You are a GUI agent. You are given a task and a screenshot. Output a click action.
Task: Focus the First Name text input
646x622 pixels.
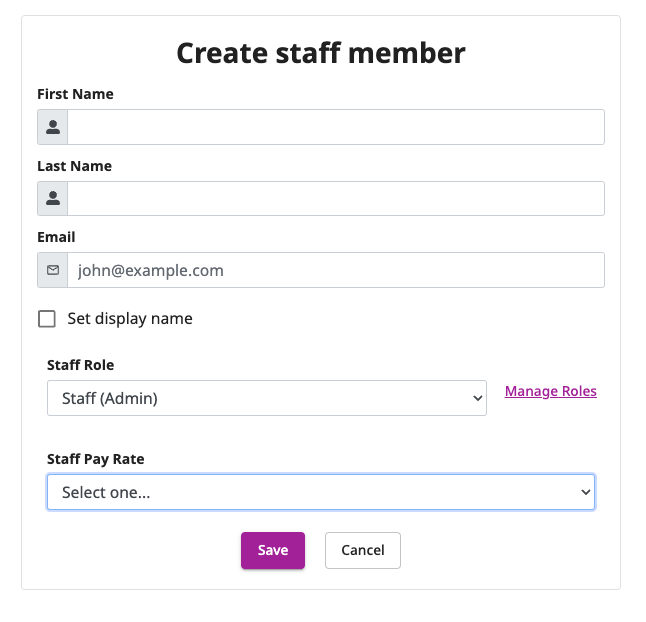click(336, 127)
